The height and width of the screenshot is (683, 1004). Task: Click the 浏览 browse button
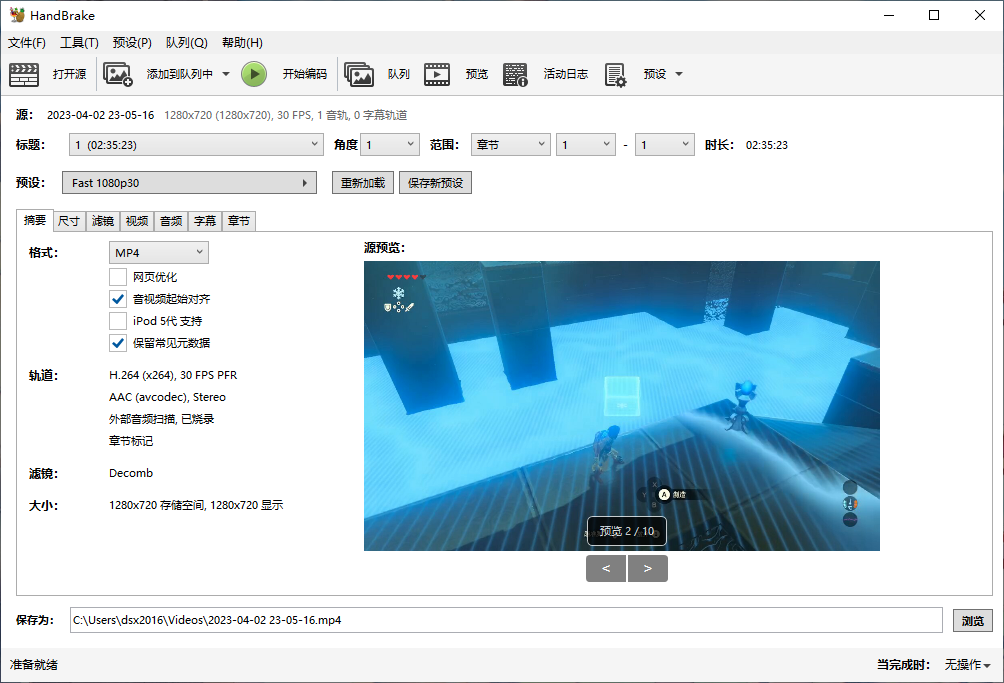click(x=973, y=621)
